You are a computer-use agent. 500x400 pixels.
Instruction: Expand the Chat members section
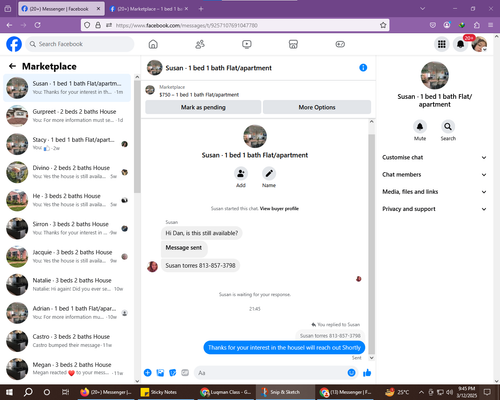pos(434,174)
